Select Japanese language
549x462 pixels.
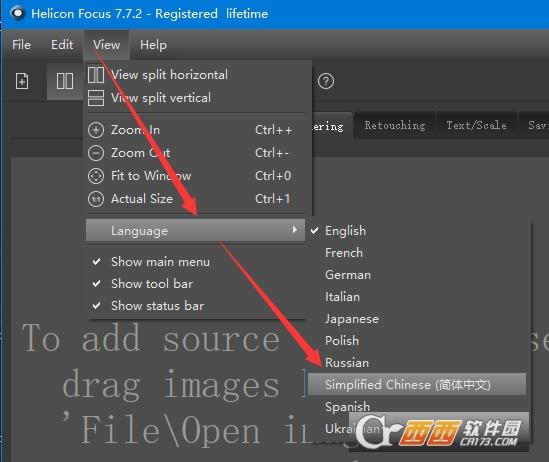tap(417, 319)
